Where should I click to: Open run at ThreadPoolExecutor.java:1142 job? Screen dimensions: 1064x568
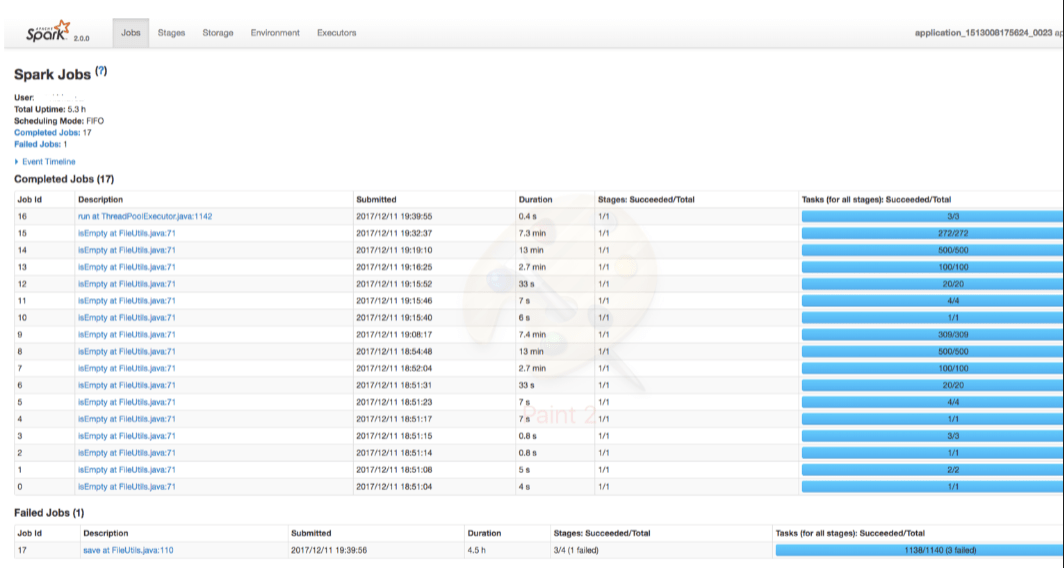pyautogui.click(x=145, y=216)
